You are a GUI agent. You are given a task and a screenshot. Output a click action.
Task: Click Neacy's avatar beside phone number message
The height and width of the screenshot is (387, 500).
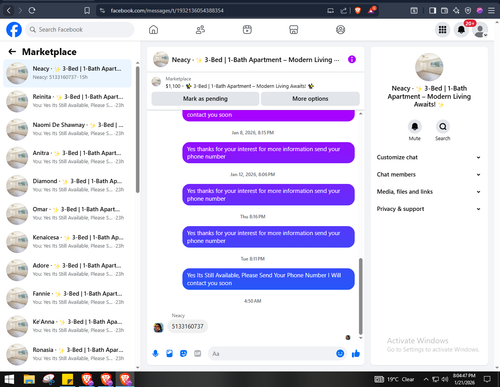(x=158, y=327)
